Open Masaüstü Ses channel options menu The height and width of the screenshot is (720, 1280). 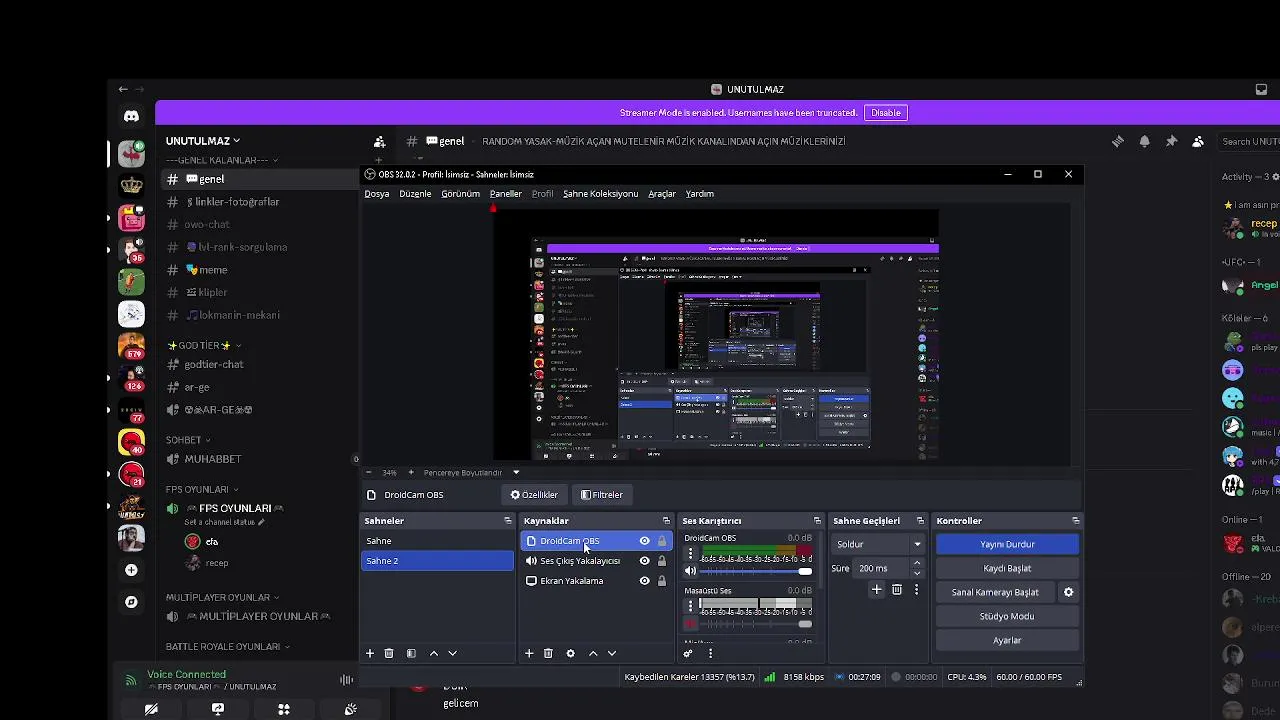point(690,606)
